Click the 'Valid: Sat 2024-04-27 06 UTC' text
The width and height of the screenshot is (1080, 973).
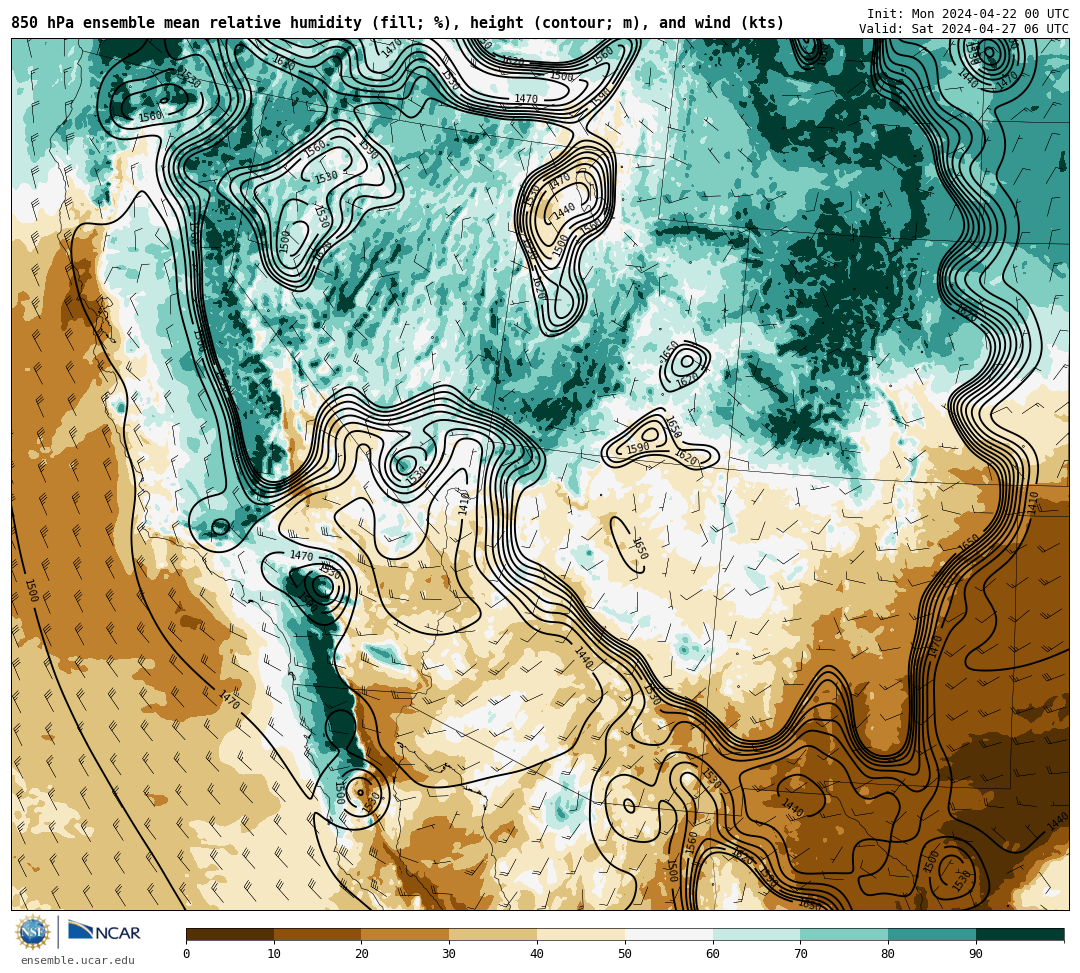click(964, 29)
